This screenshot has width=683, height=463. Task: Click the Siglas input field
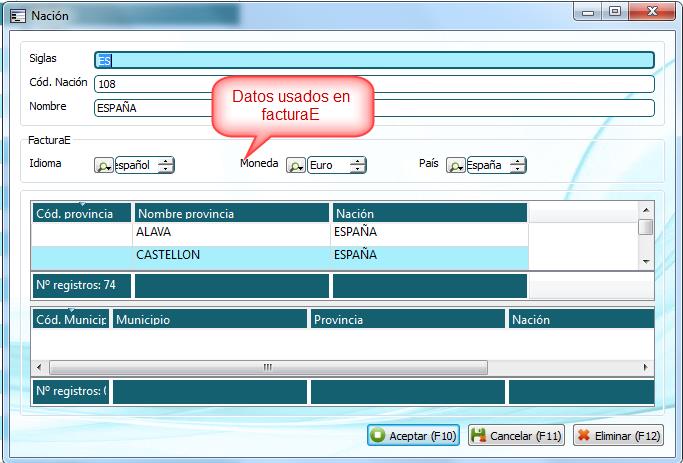[x=374, y=60]
